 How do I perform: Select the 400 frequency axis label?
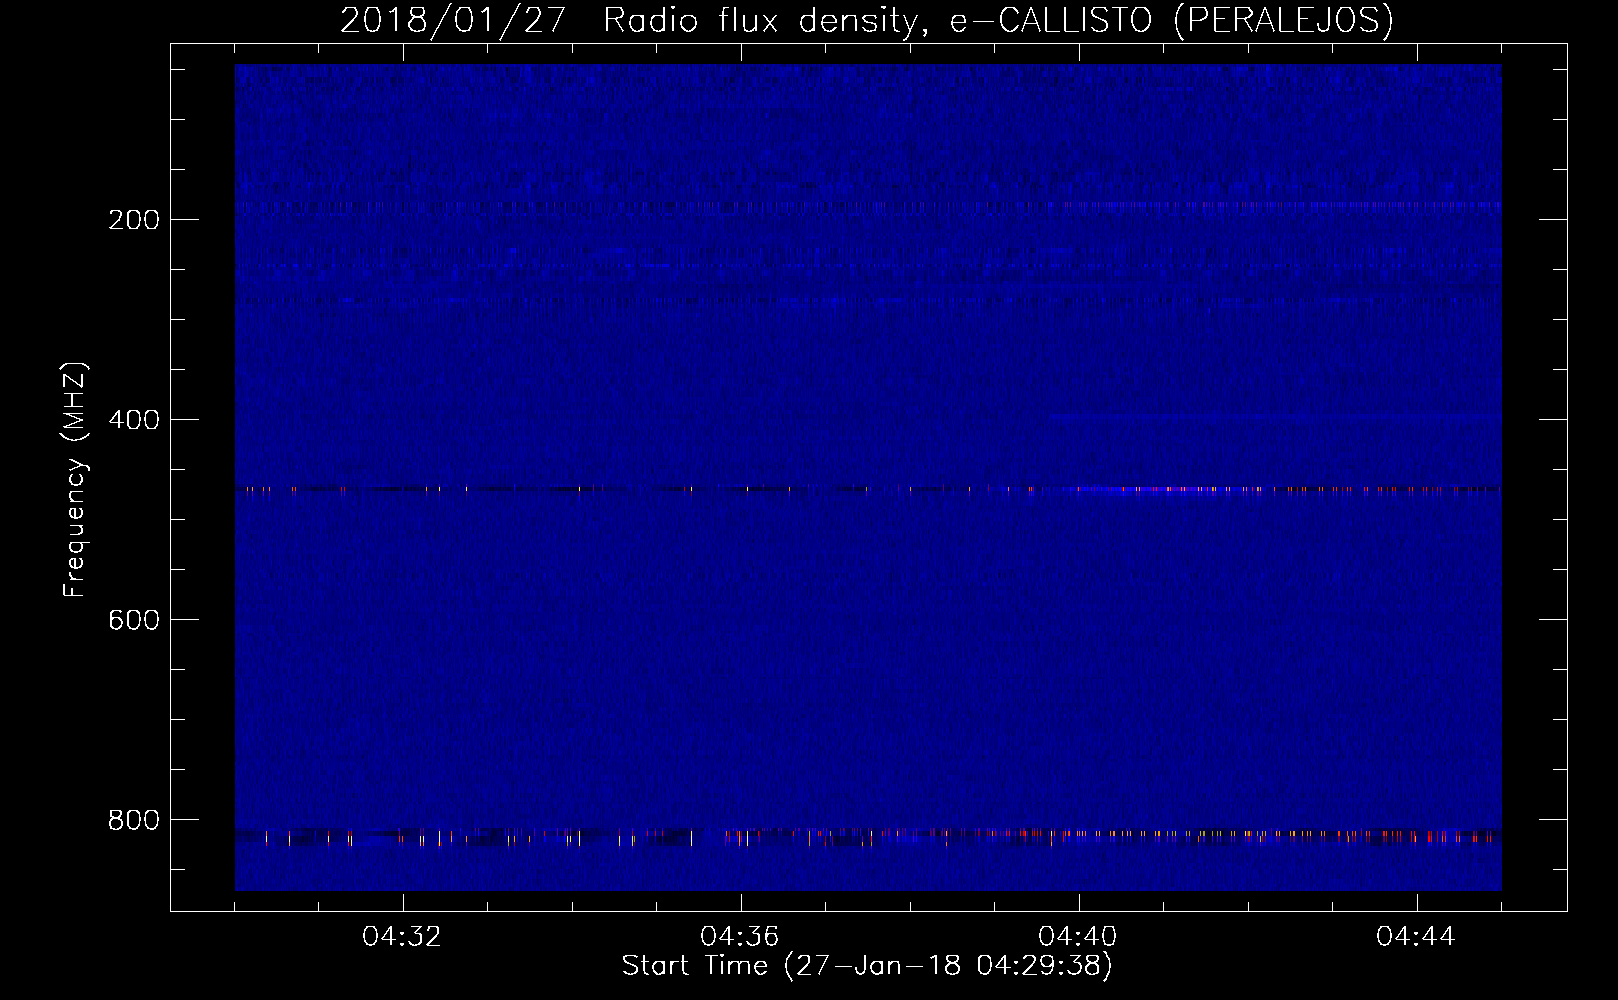click(133, 420)
